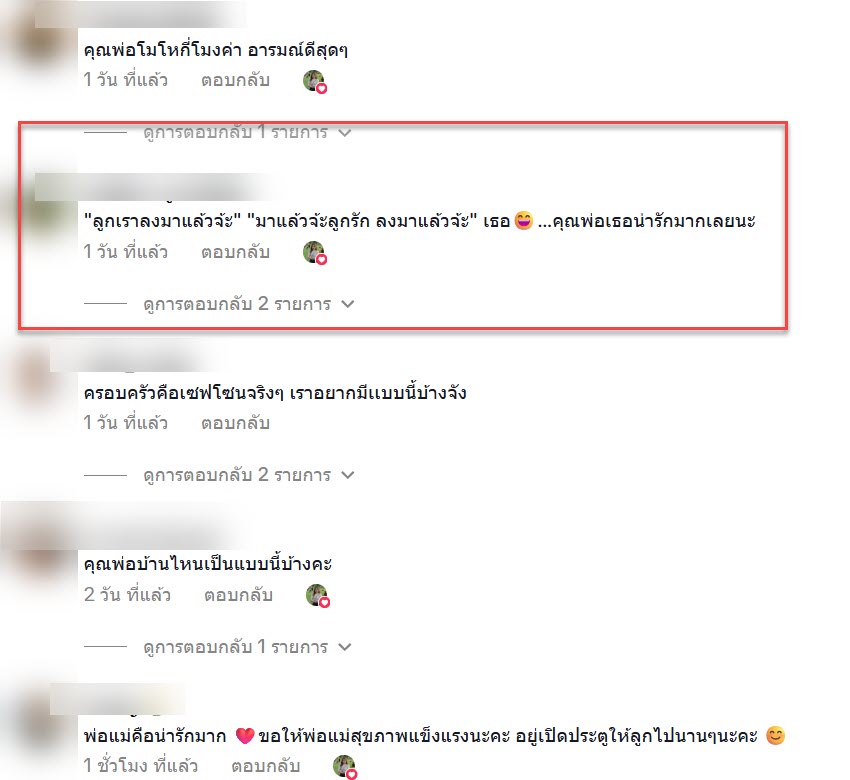
Task: Open blurred profile picture beside the คุณพ่อบ้านไหน comment
Action: click(x=35, y=553)
